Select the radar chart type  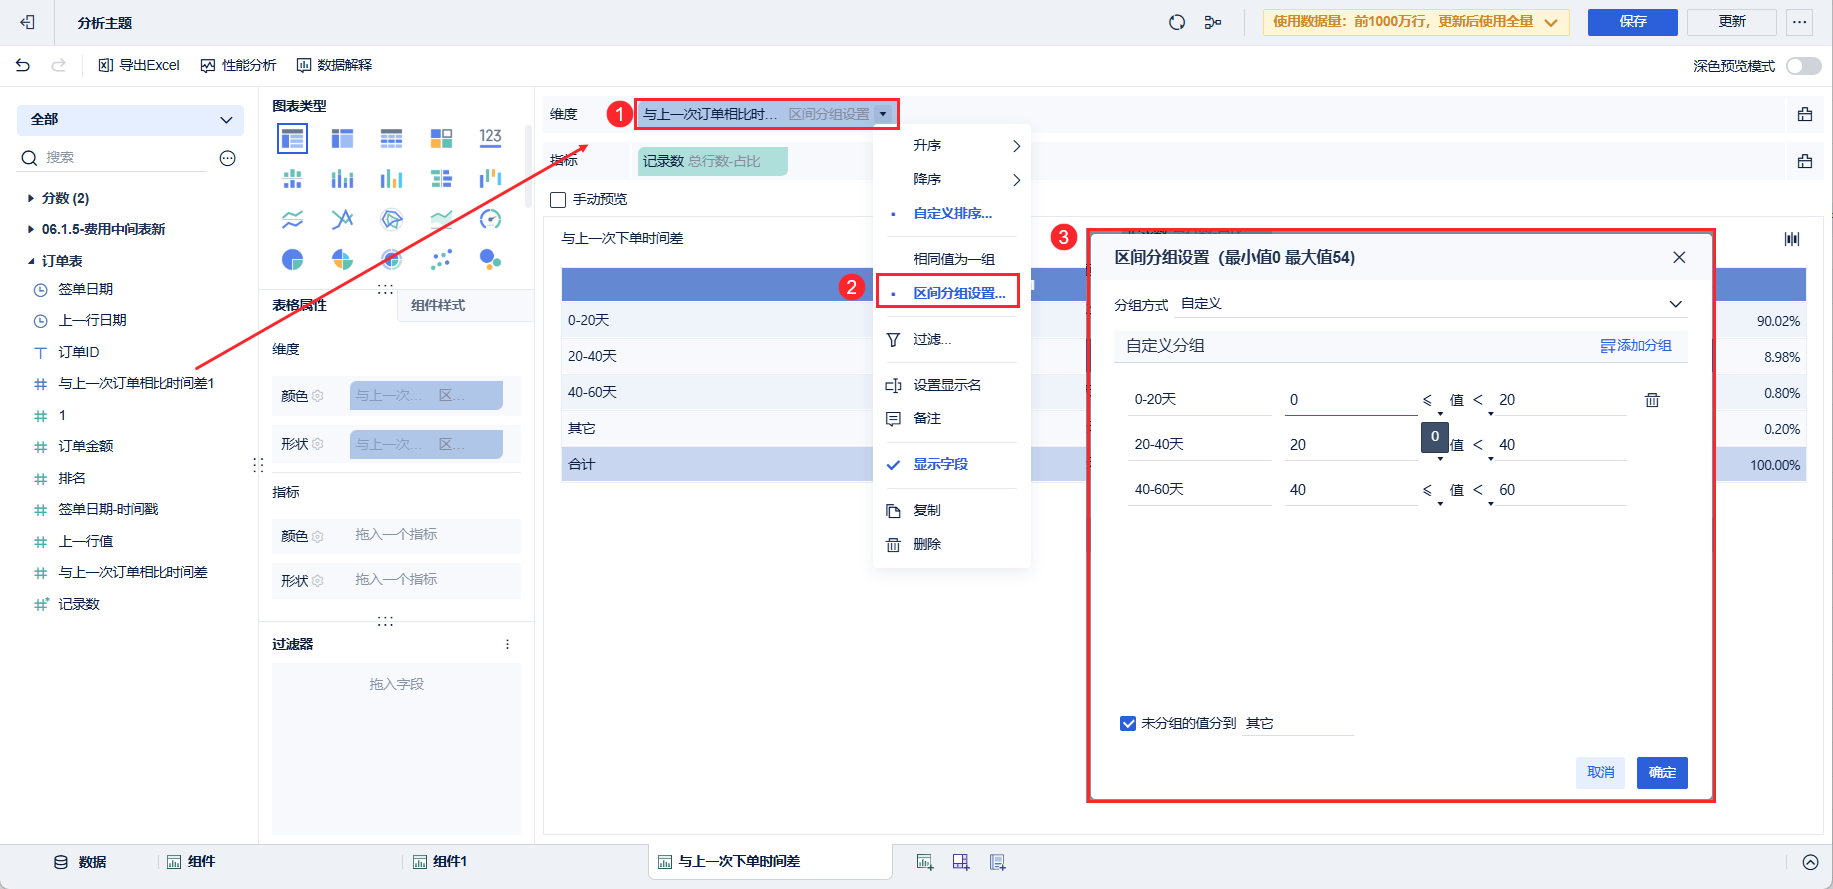tap(391, 219)
